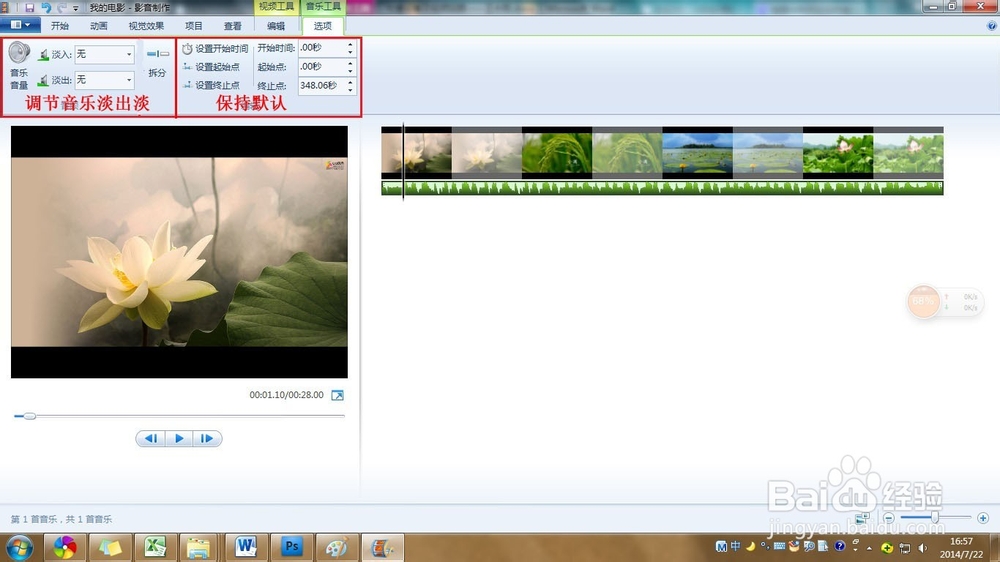Open the 动画 (Animations) ribbon tab
Screen dimensions: 1000x562
tap(99, 26)
